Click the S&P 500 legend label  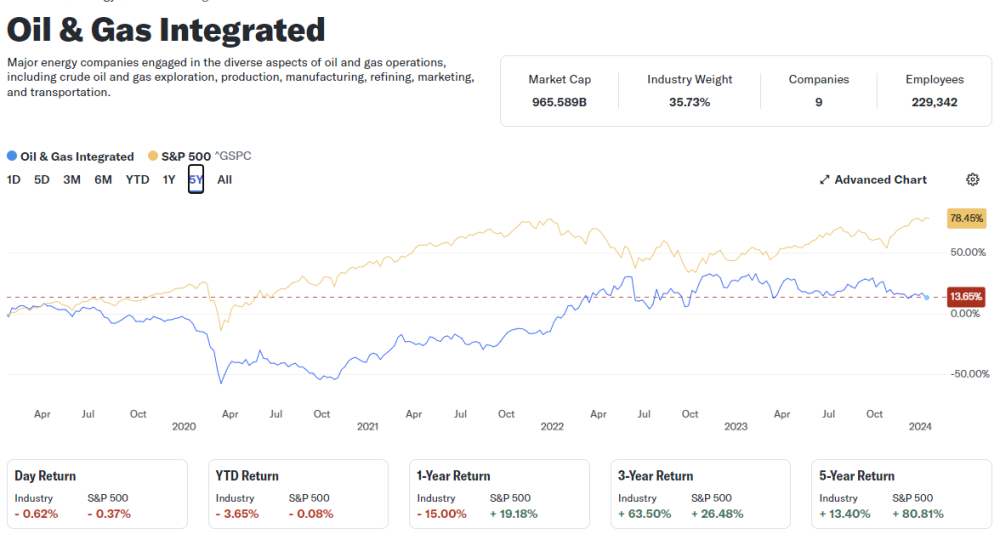(x=183, y=156)
